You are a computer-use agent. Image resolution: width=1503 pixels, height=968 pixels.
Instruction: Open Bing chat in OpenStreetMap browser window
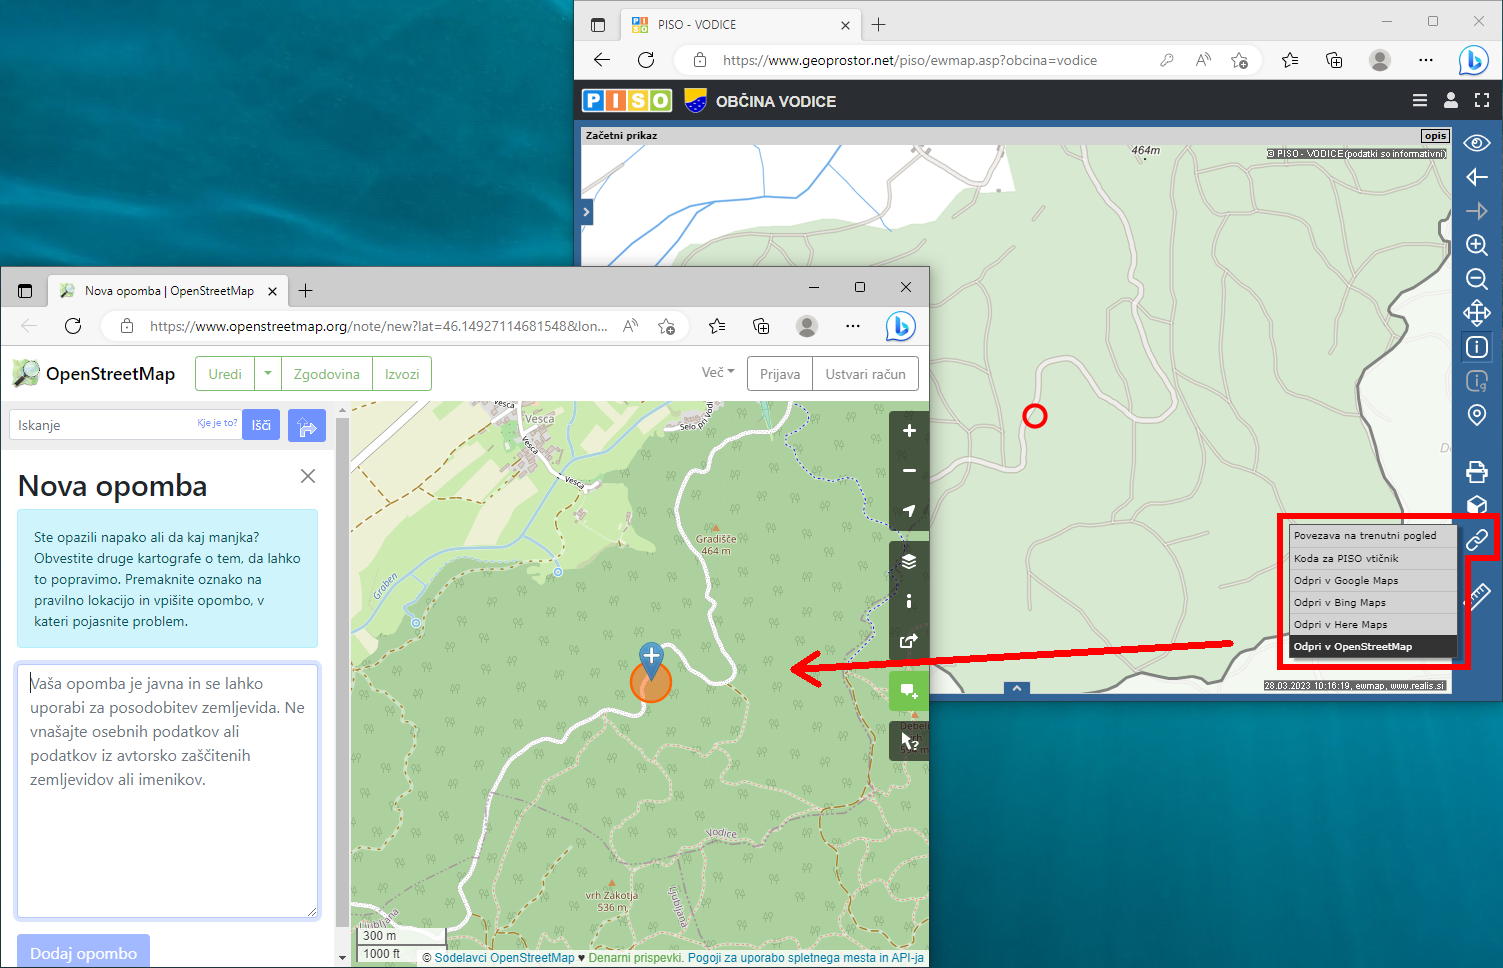900,326
